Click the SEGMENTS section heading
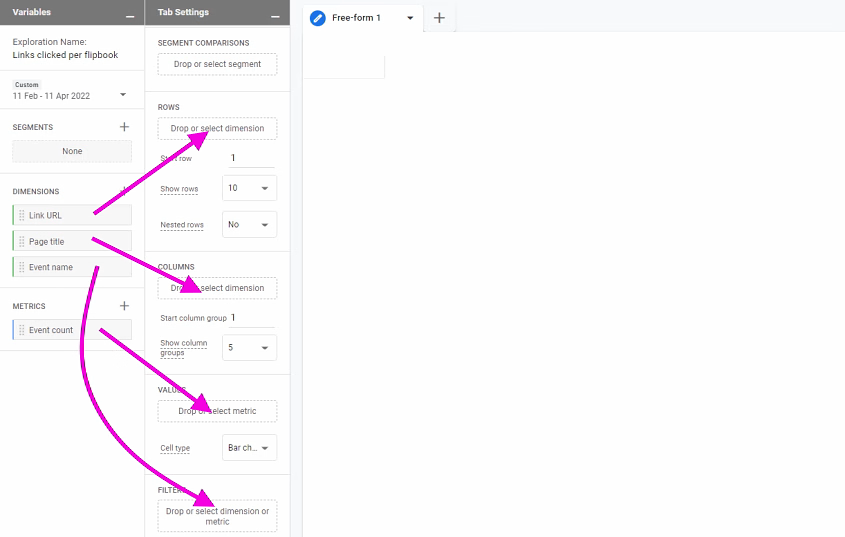The width and height of the screenshot is (845, 537). pos(33,127)
